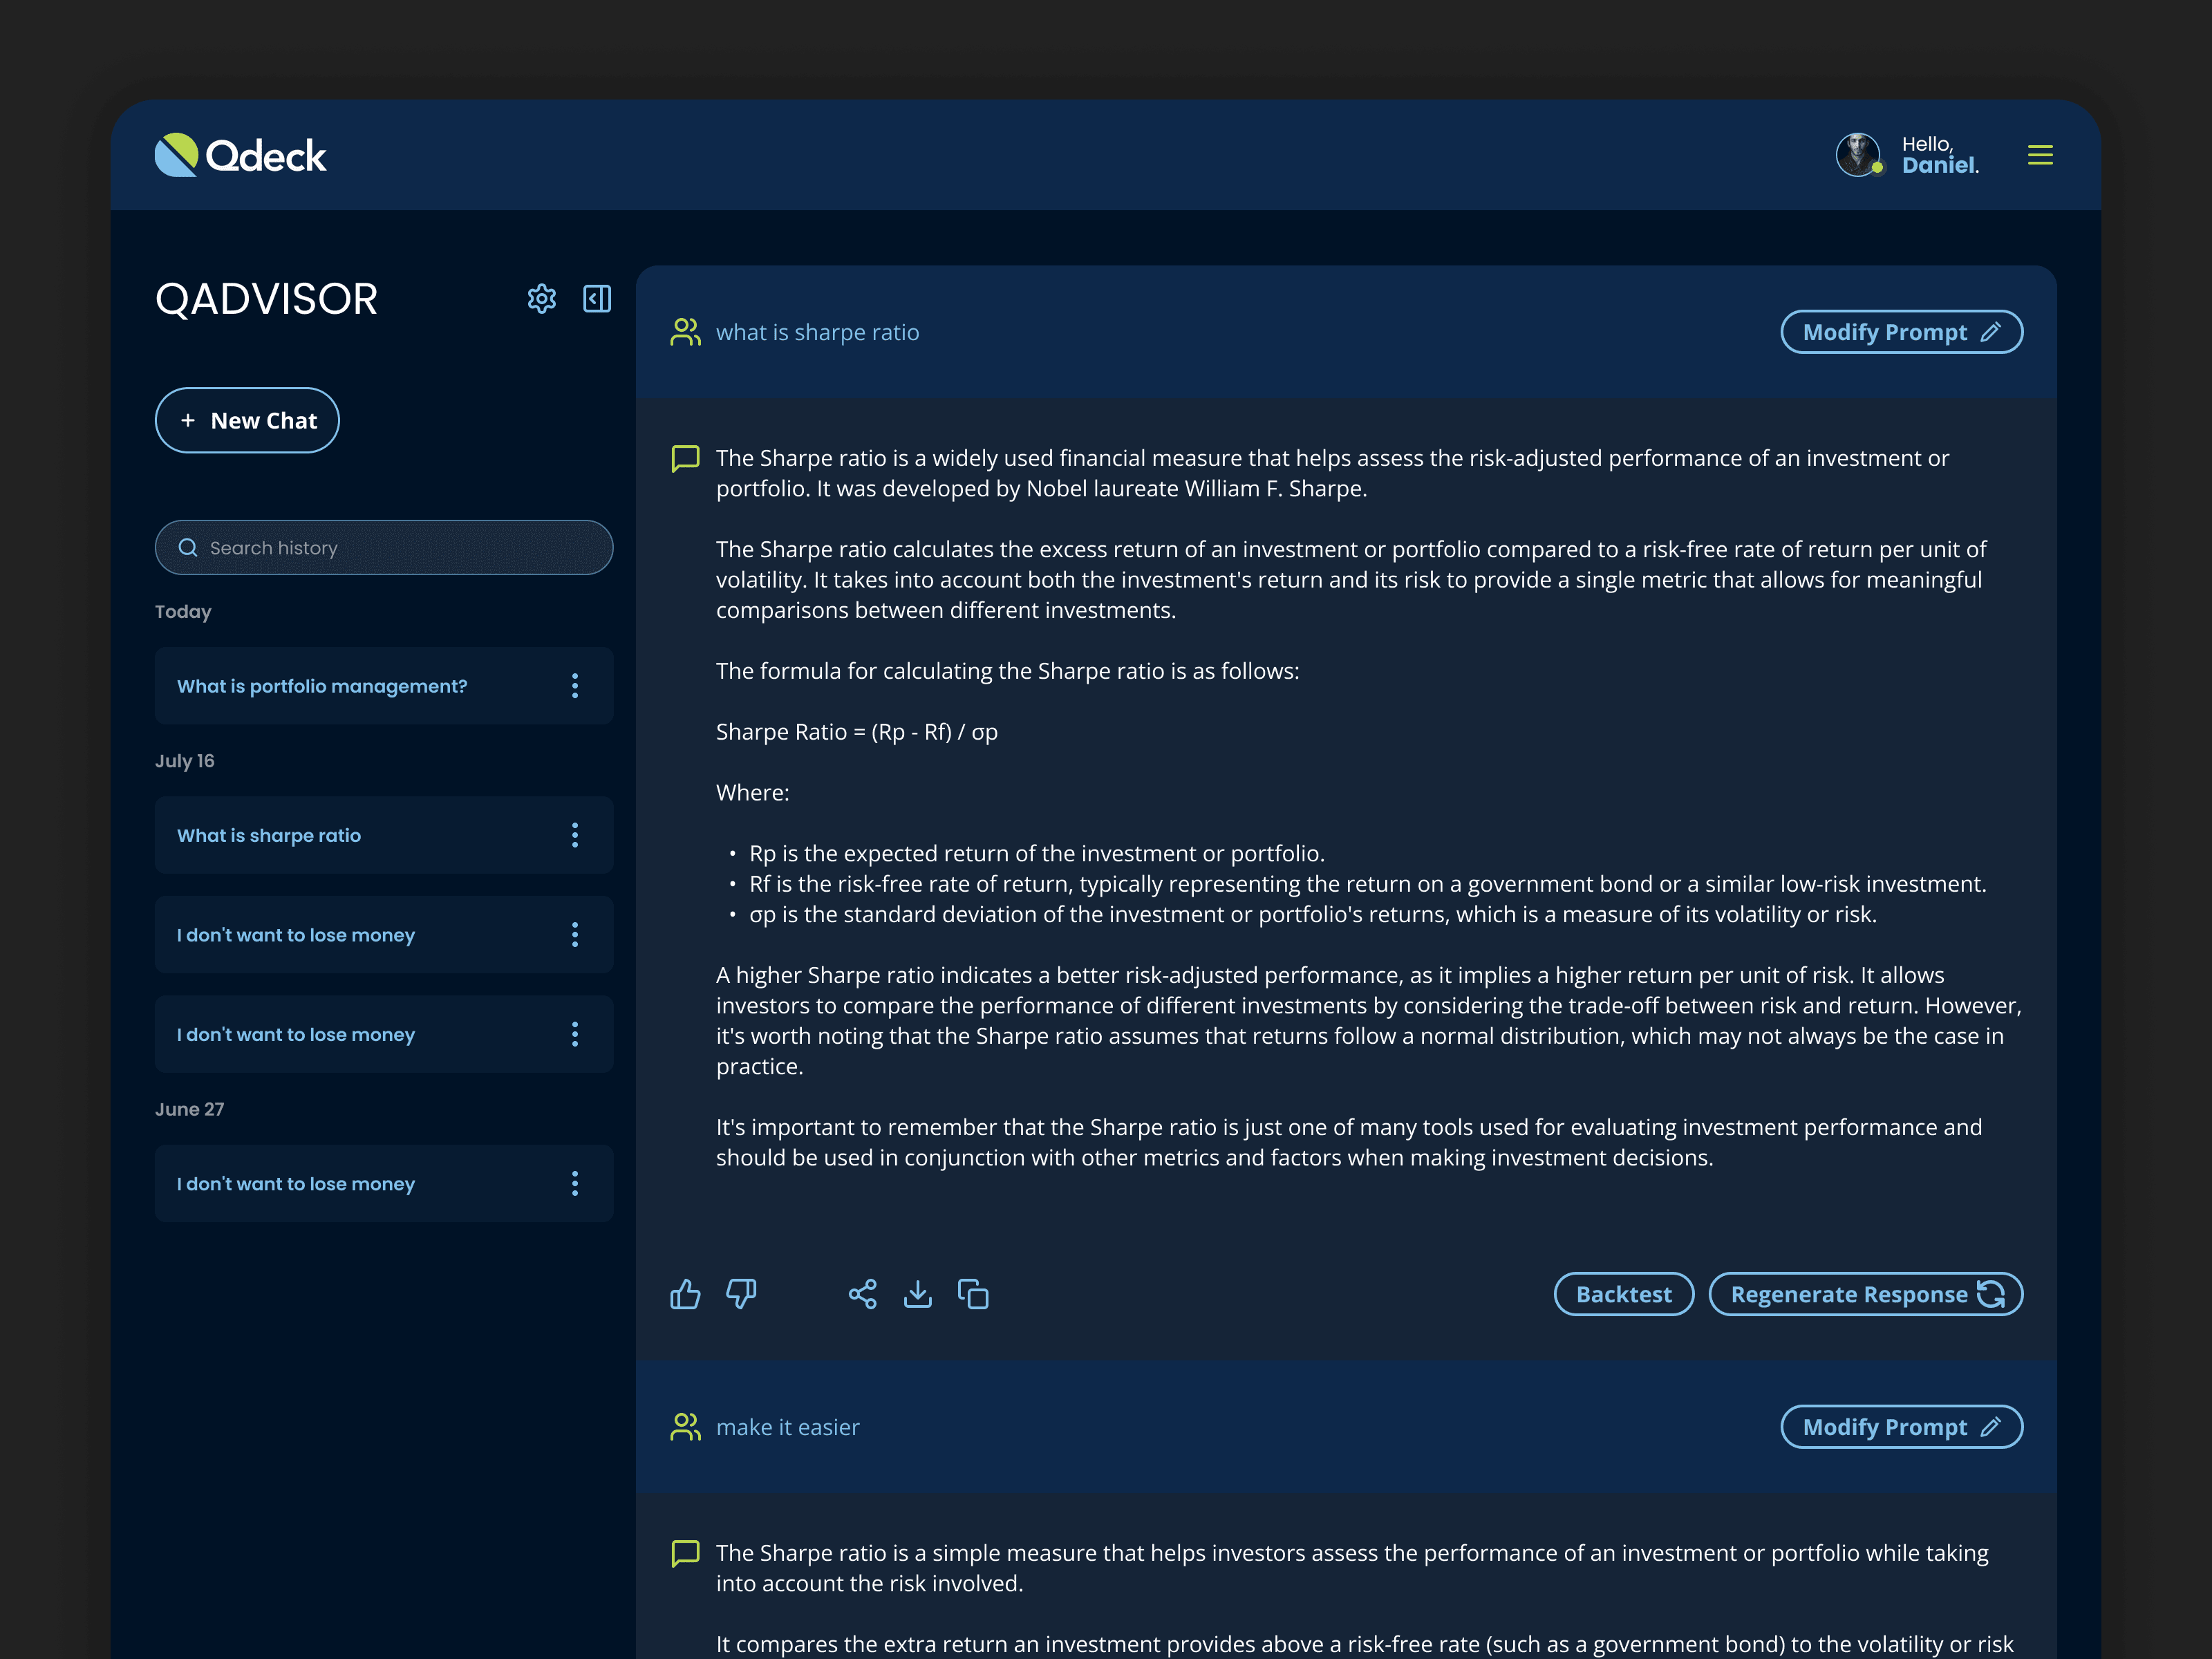Screen dimensions: 2212x1659
Task: Click the thumbs up icon
Action: pos(685,1294)
